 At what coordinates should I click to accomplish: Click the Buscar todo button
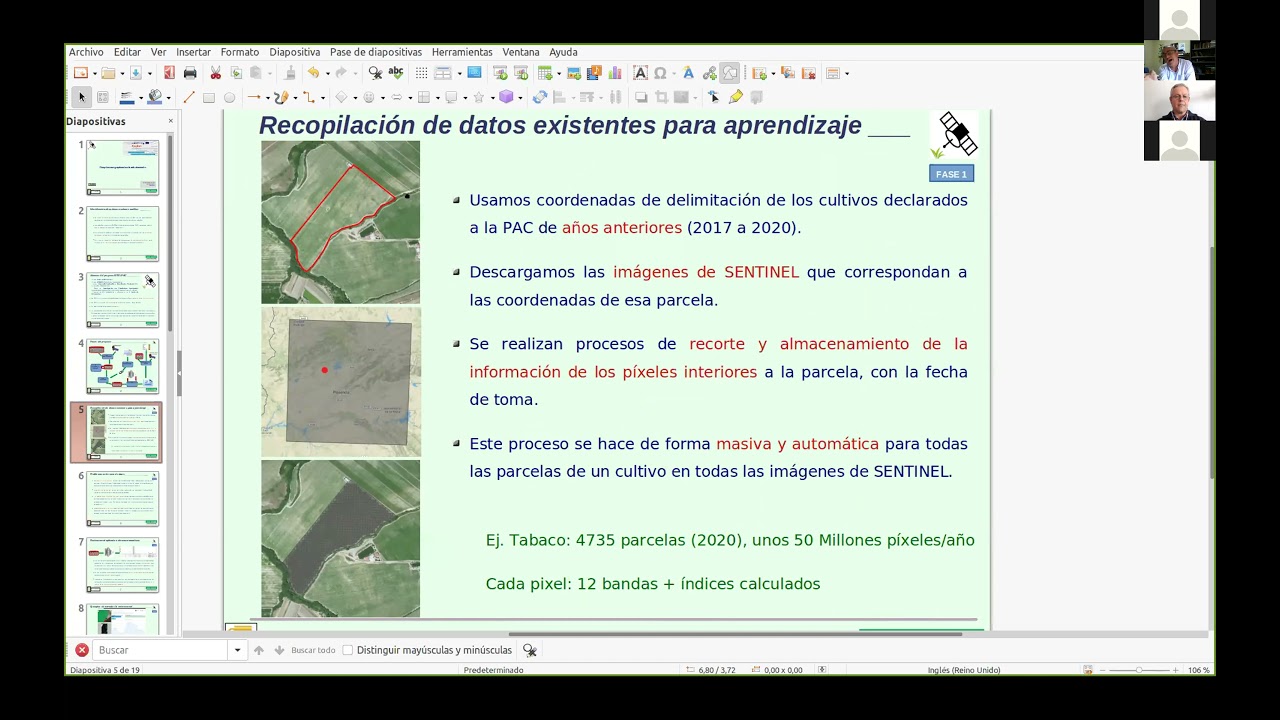coord(313,650)
